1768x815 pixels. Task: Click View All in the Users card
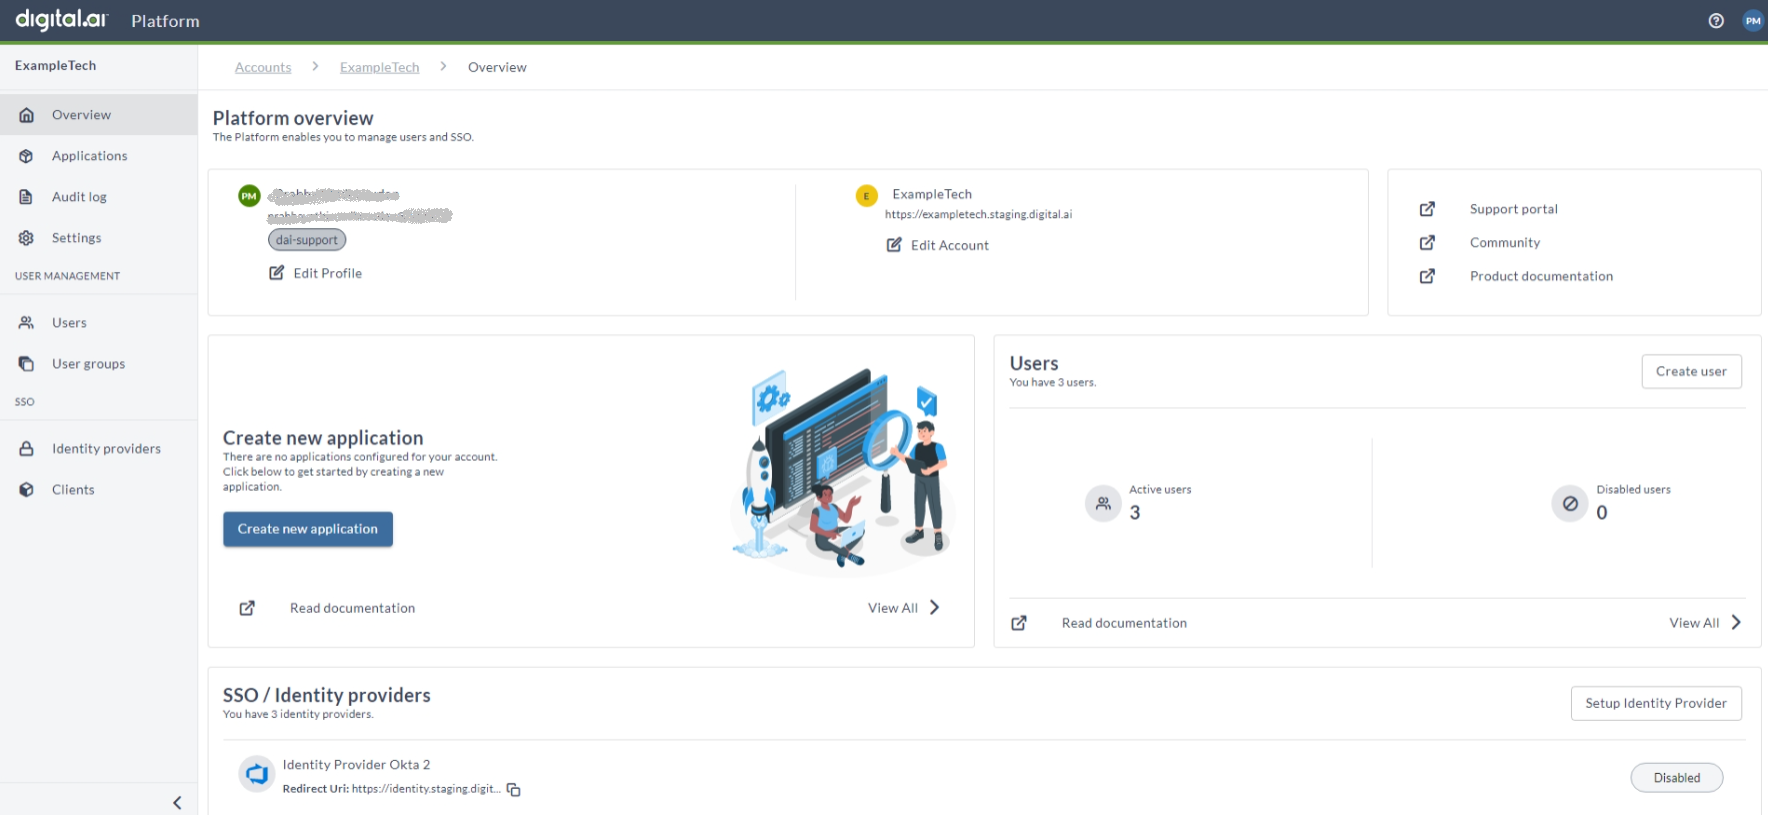pyautogui.click(x=1694, y=623)
